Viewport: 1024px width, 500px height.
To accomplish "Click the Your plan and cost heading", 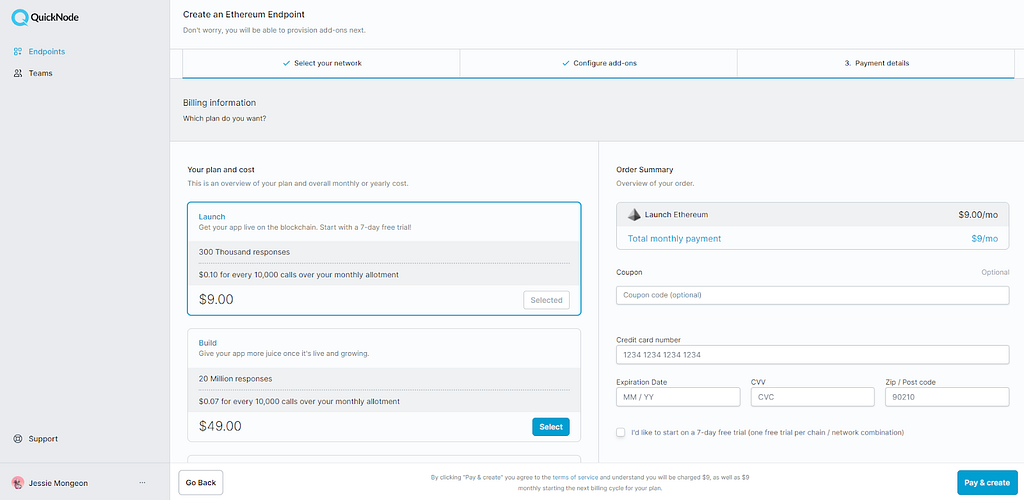I will coord(221,170).
